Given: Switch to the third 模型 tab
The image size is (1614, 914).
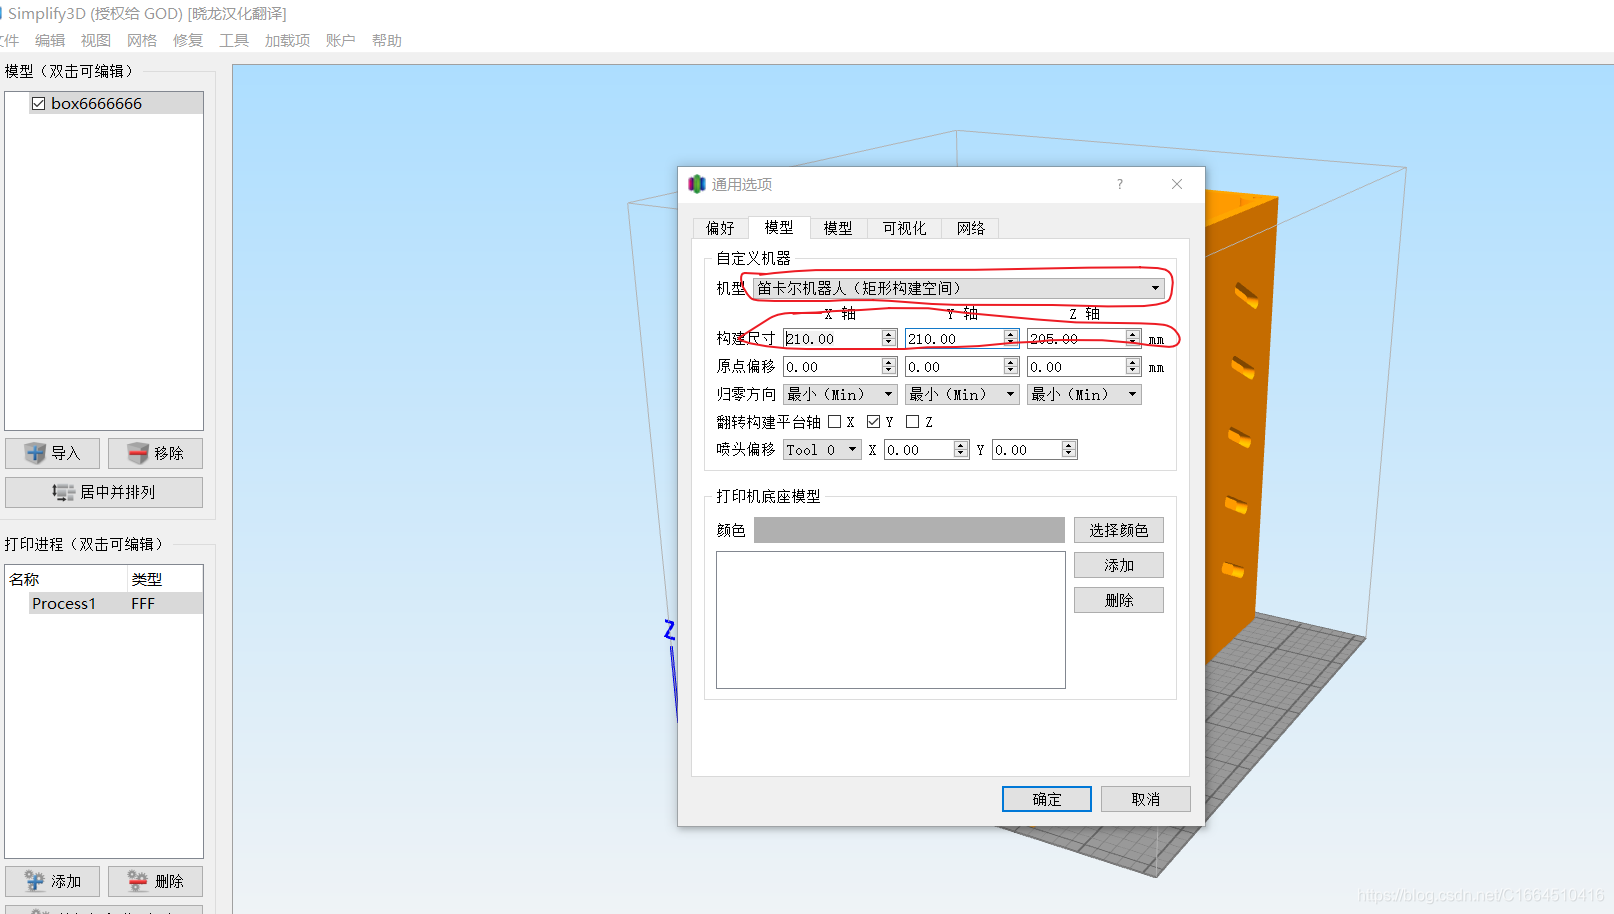Looking at the screenshot, I should pyautogui.click(x=838, y=228).
